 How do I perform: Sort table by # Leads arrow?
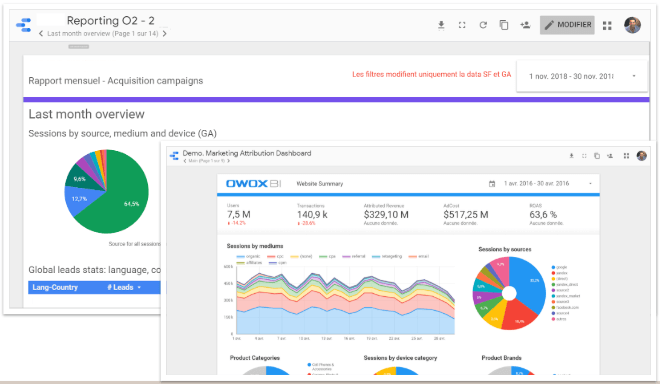[139, 288]
